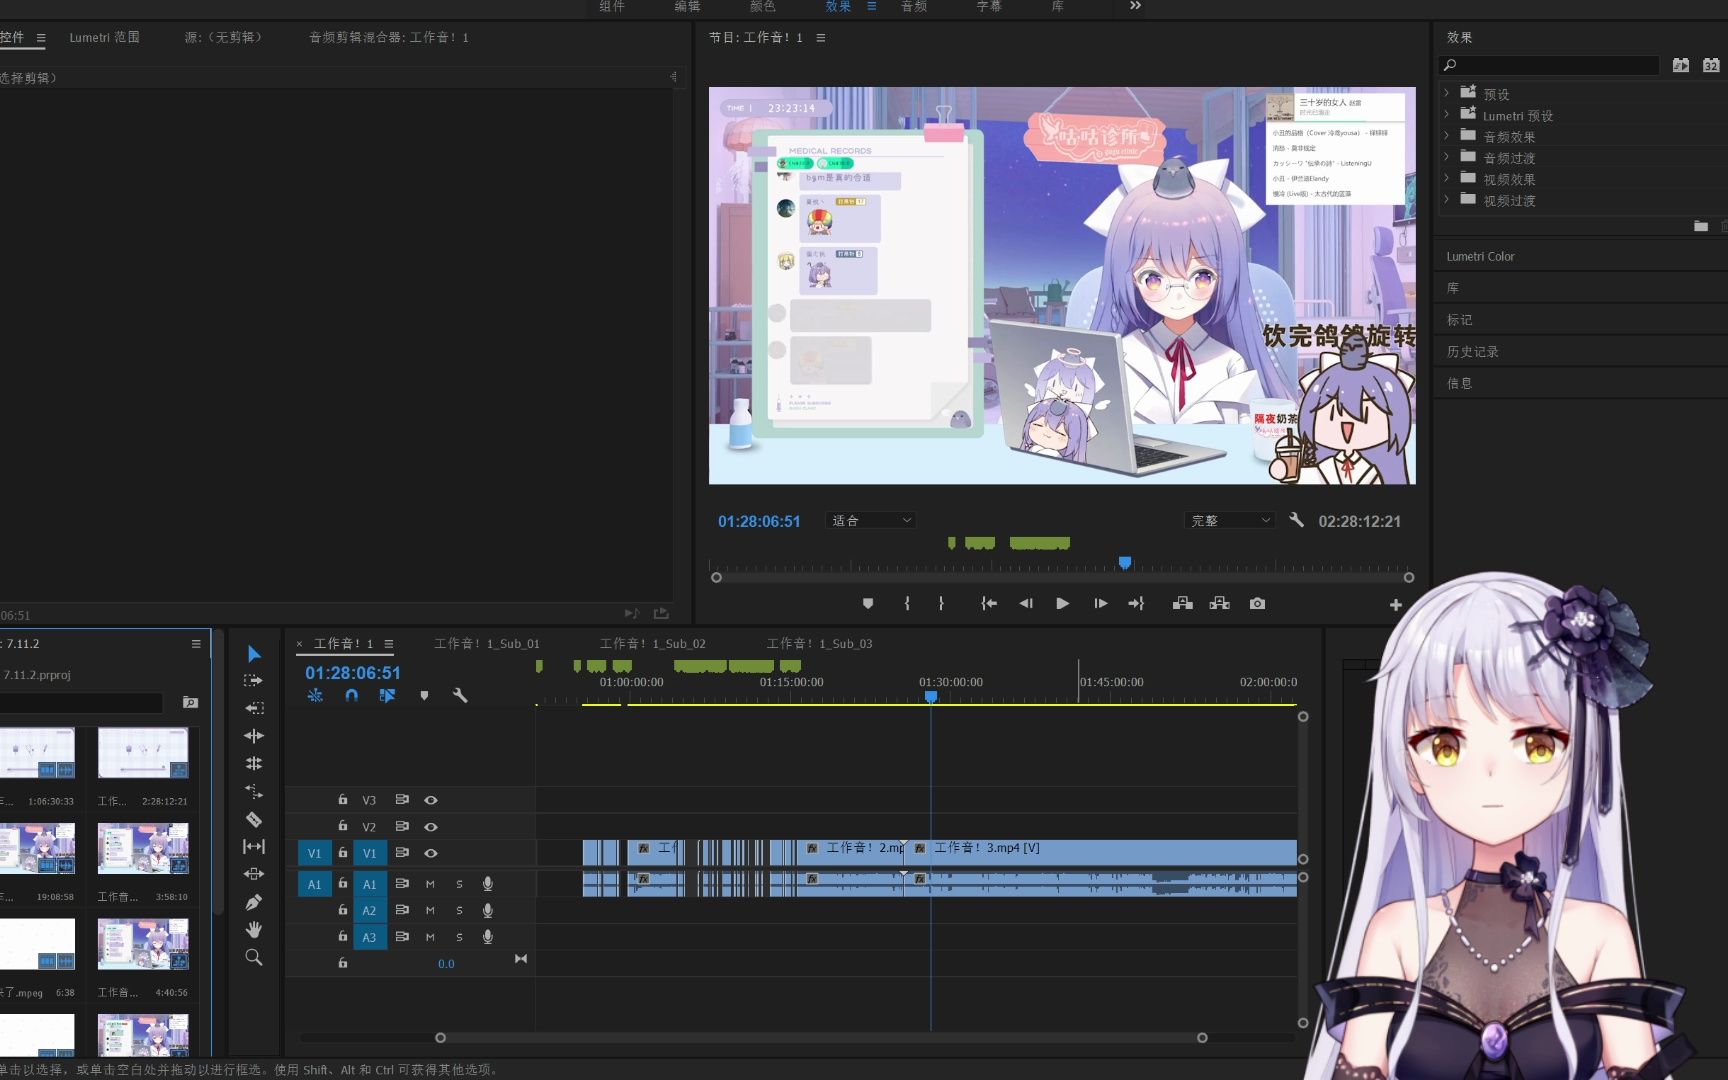Viewport: 1728px width, 1080px height.
Task: Toggle sync lock on V1 track
Action: tap(402, 853)
